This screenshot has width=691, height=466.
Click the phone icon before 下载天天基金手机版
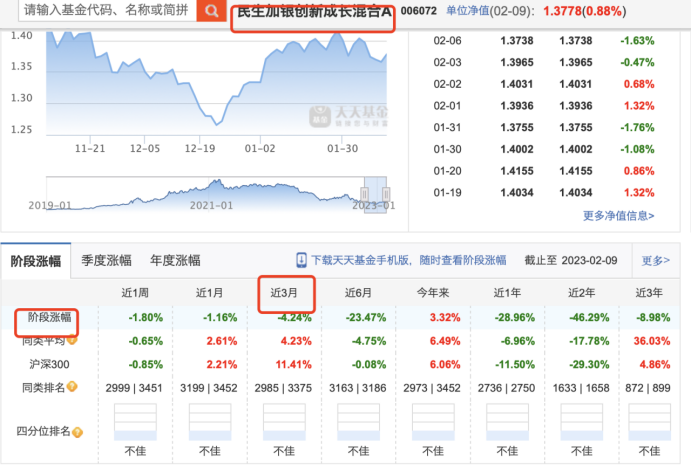298,260
